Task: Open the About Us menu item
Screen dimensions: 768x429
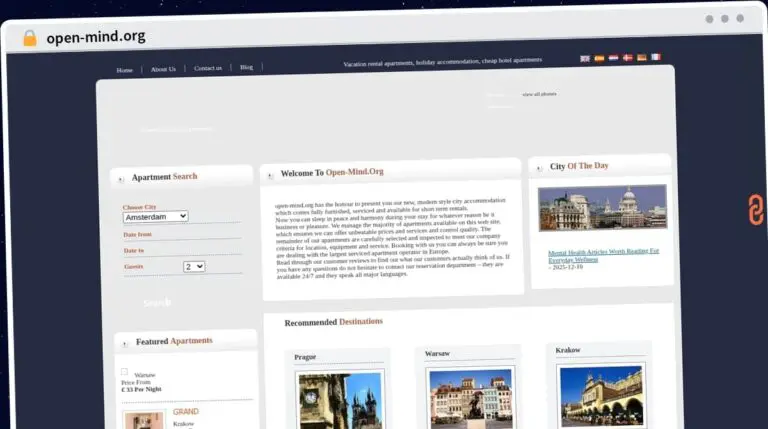Action: [x=163, y=69]
